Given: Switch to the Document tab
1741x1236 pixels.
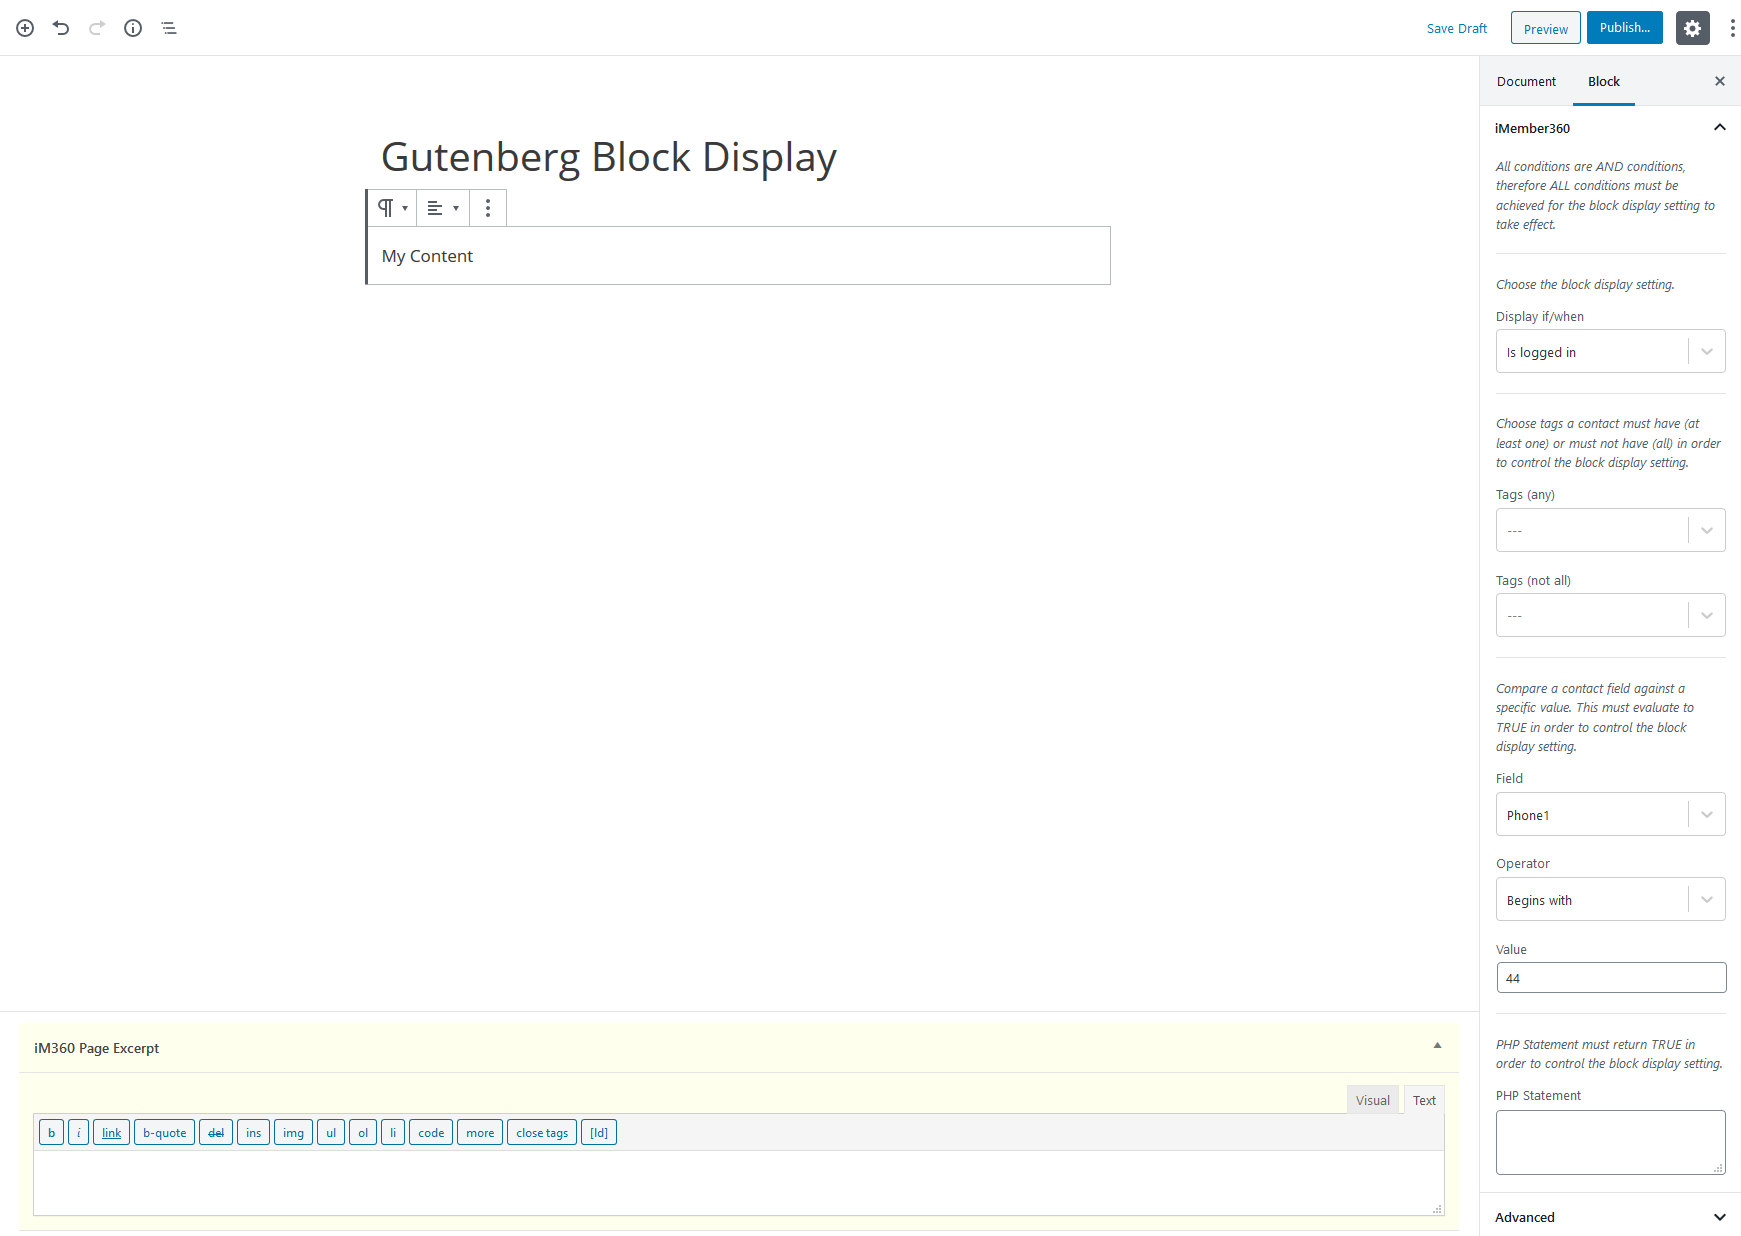Looking at the screenshot, I should coord(1526,81).
